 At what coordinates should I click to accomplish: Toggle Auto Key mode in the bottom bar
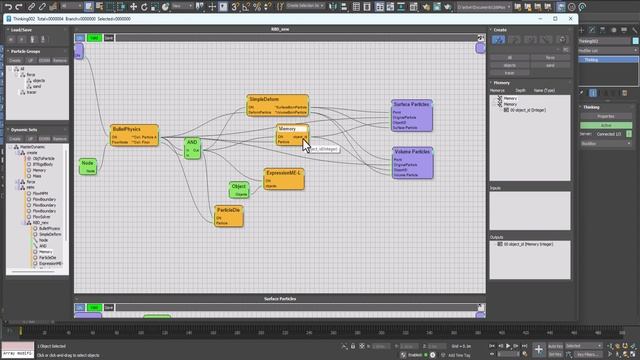tap(555, 346)
